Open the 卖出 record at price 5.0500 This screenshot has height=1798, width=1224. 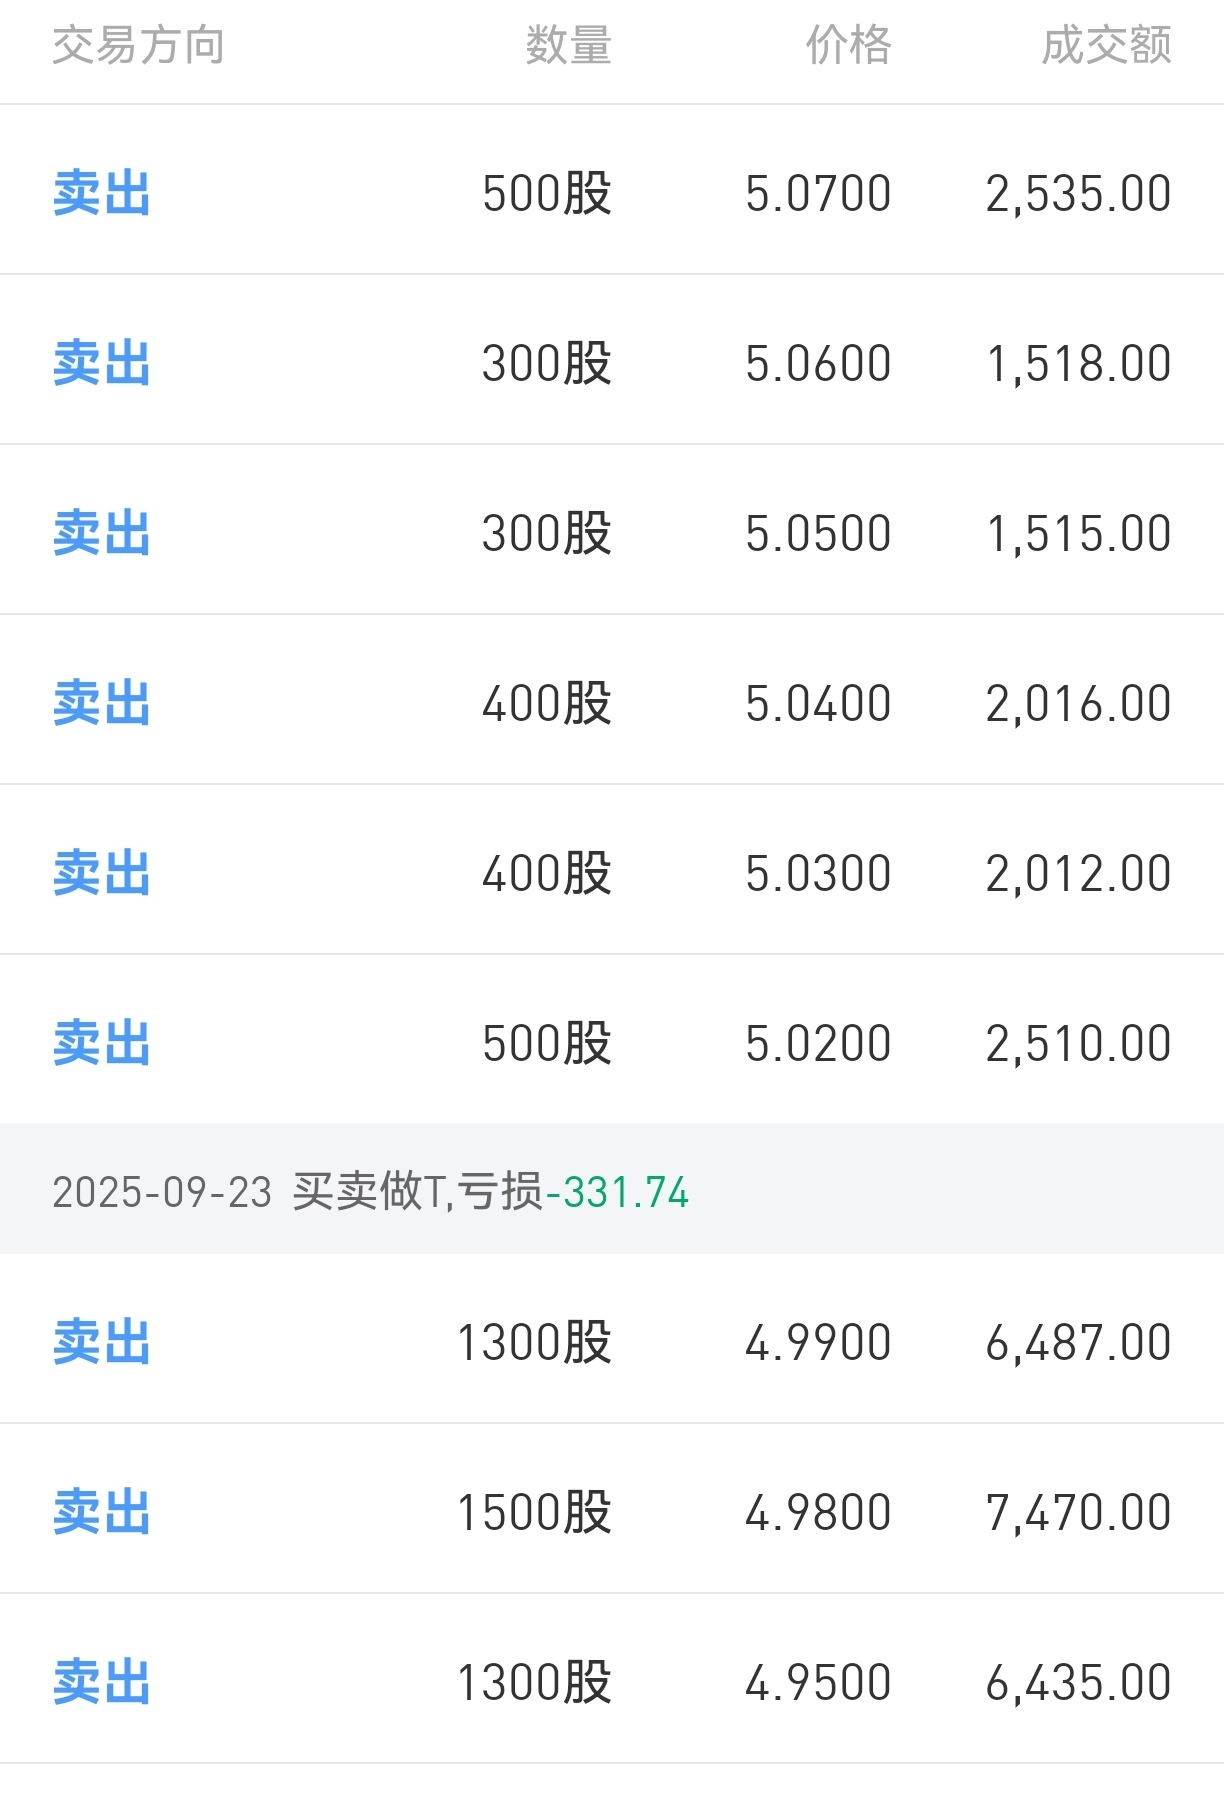pyautogui.click(x=612, y=530)
